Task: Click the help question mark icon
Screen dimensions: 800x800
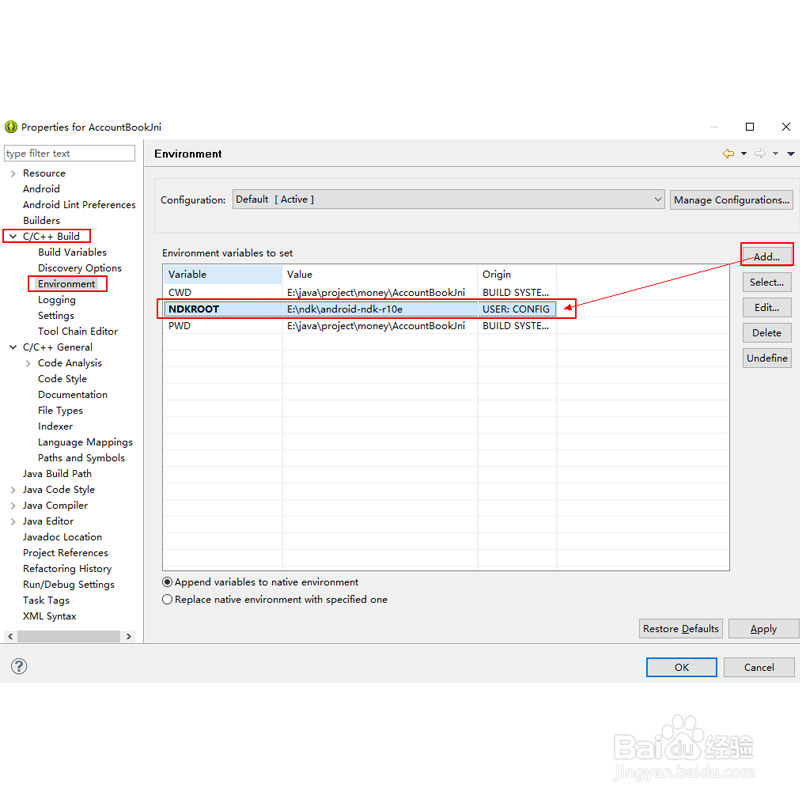Action: coord(19,666)
